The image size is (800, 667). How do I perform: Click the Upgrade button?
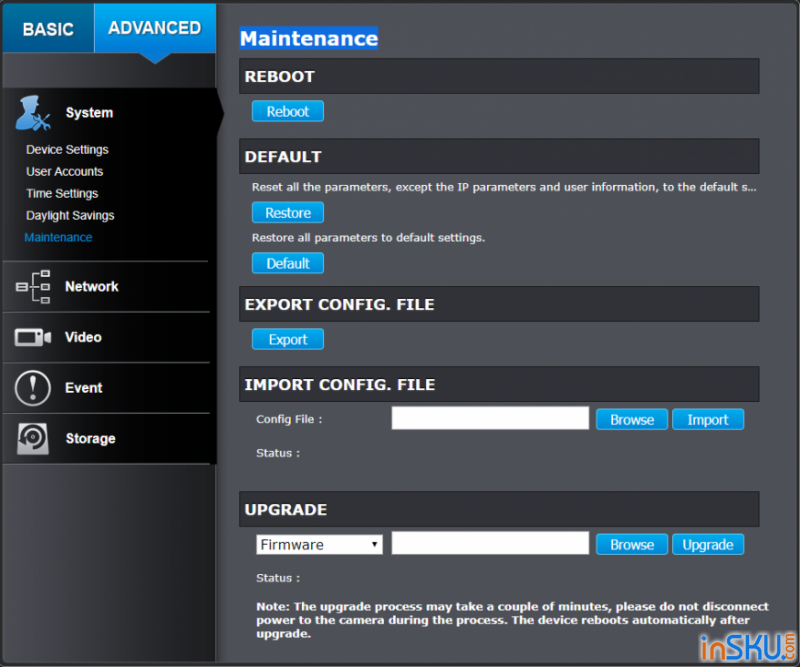pos(708,545)
